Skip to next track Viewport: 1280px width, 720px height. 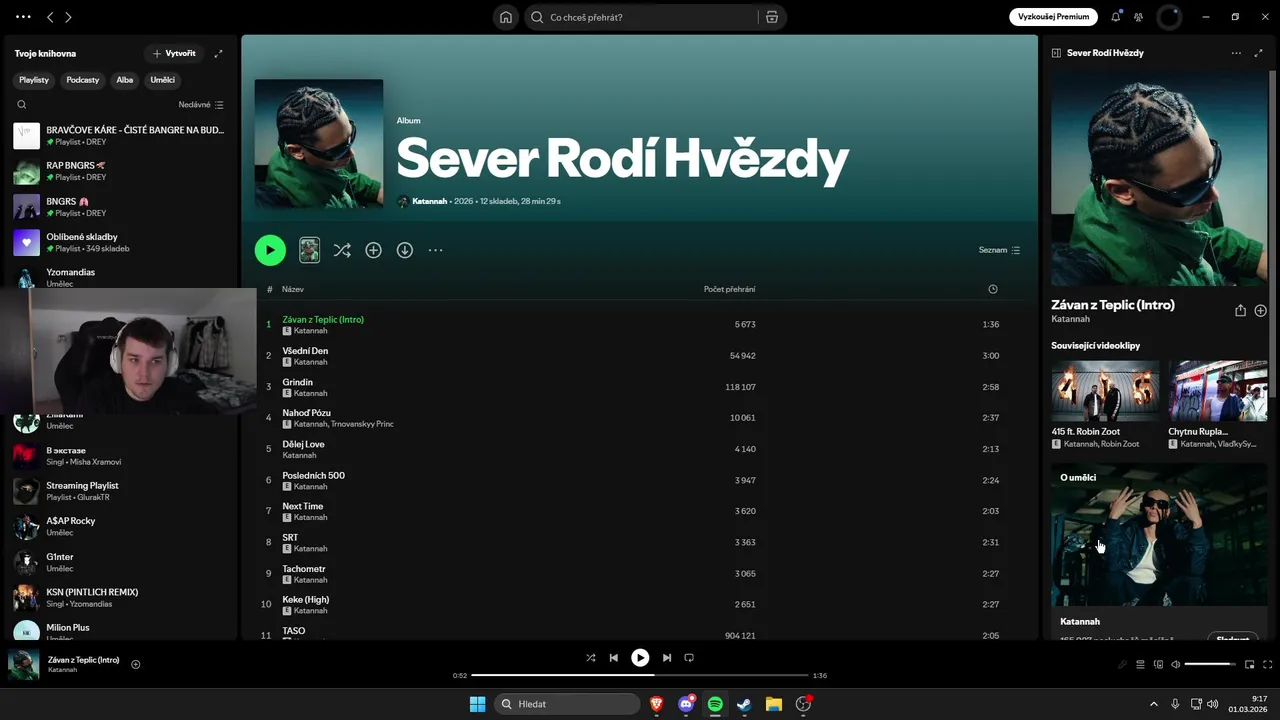[x=666, y=658]
